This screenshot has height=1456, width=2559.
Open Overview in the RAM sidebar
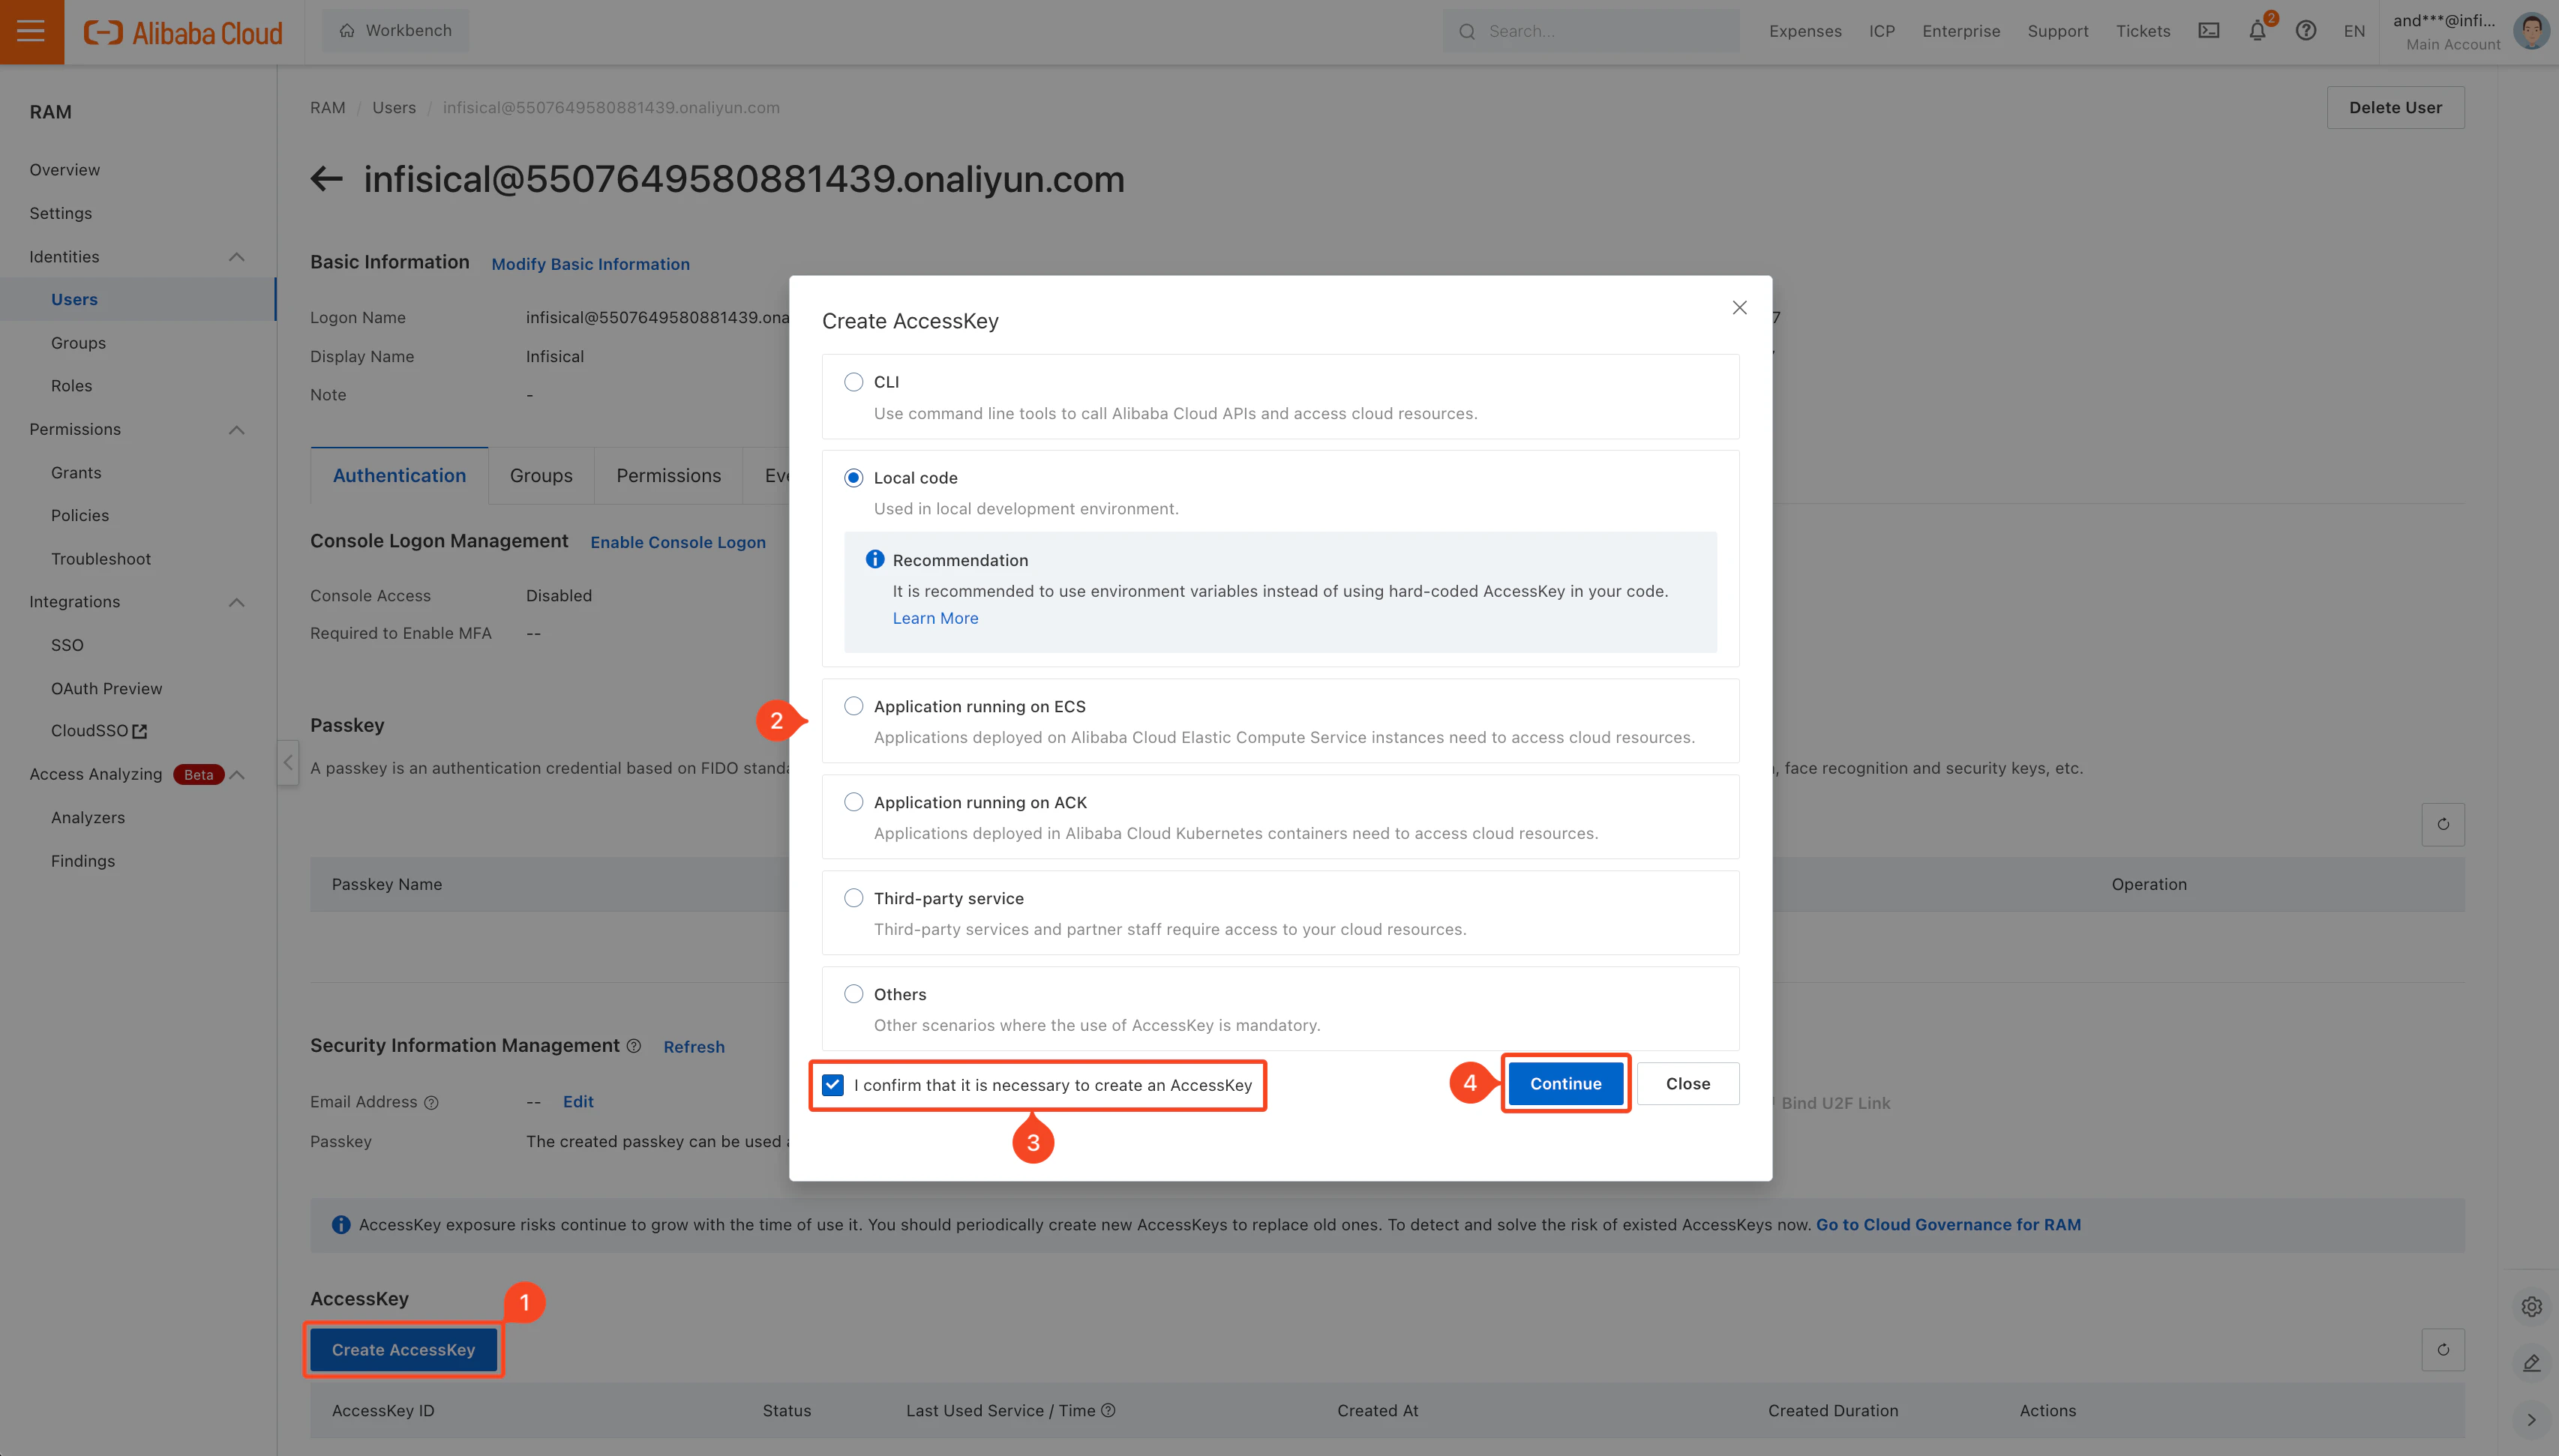coord(65,170)
